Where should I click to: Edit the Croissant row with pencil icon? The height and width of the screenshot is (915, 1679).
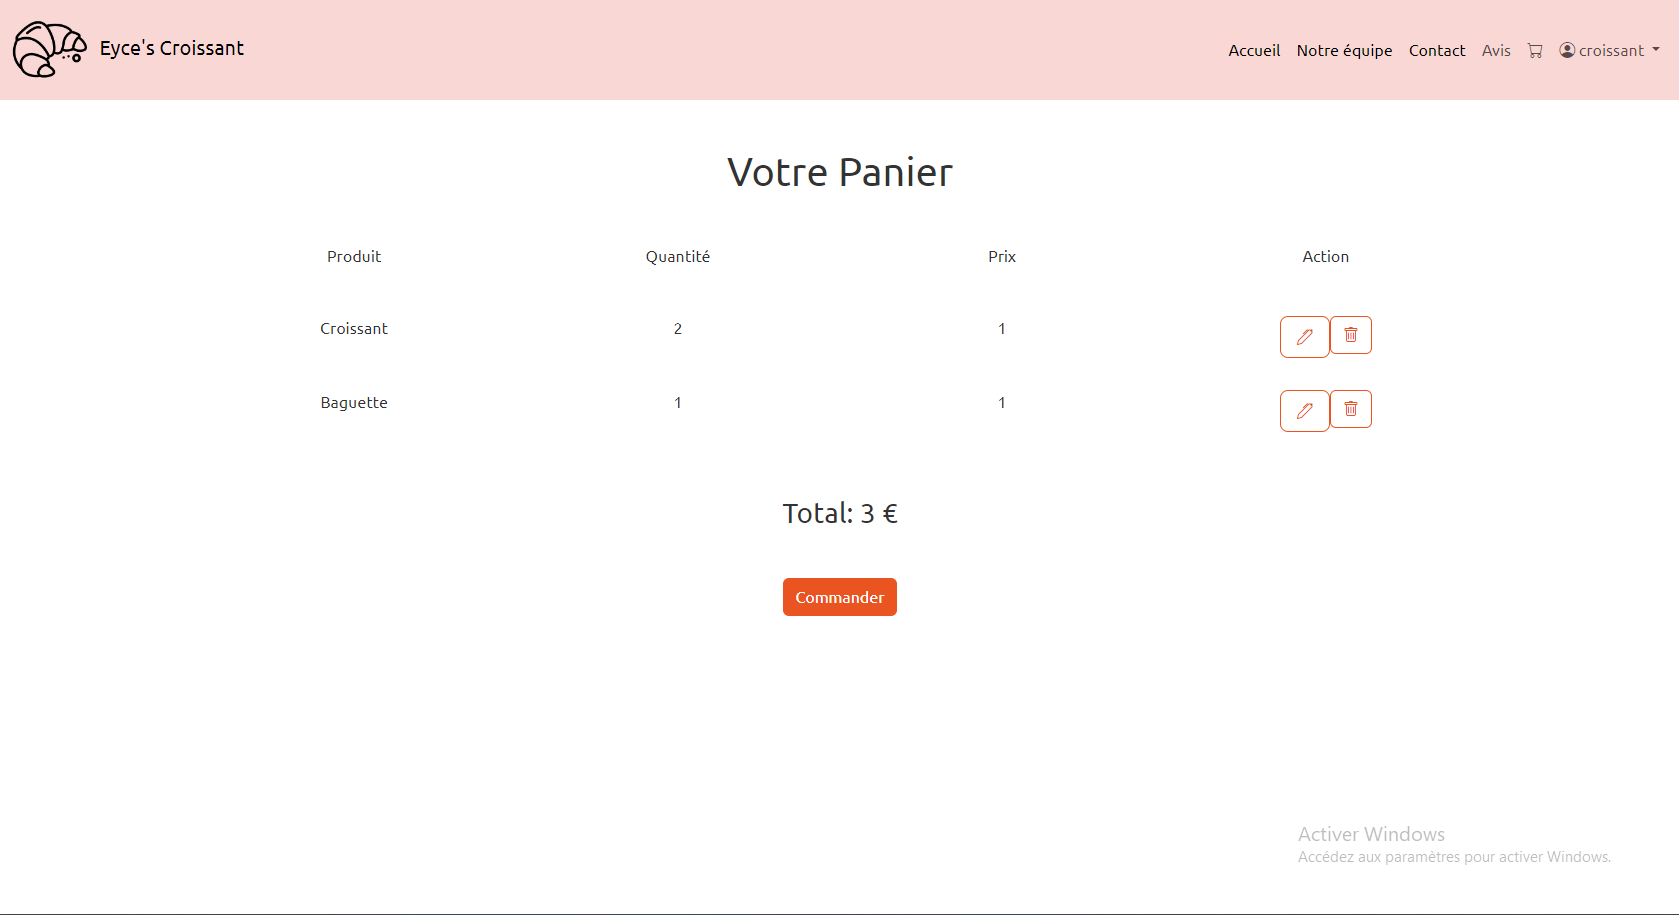1304,337
